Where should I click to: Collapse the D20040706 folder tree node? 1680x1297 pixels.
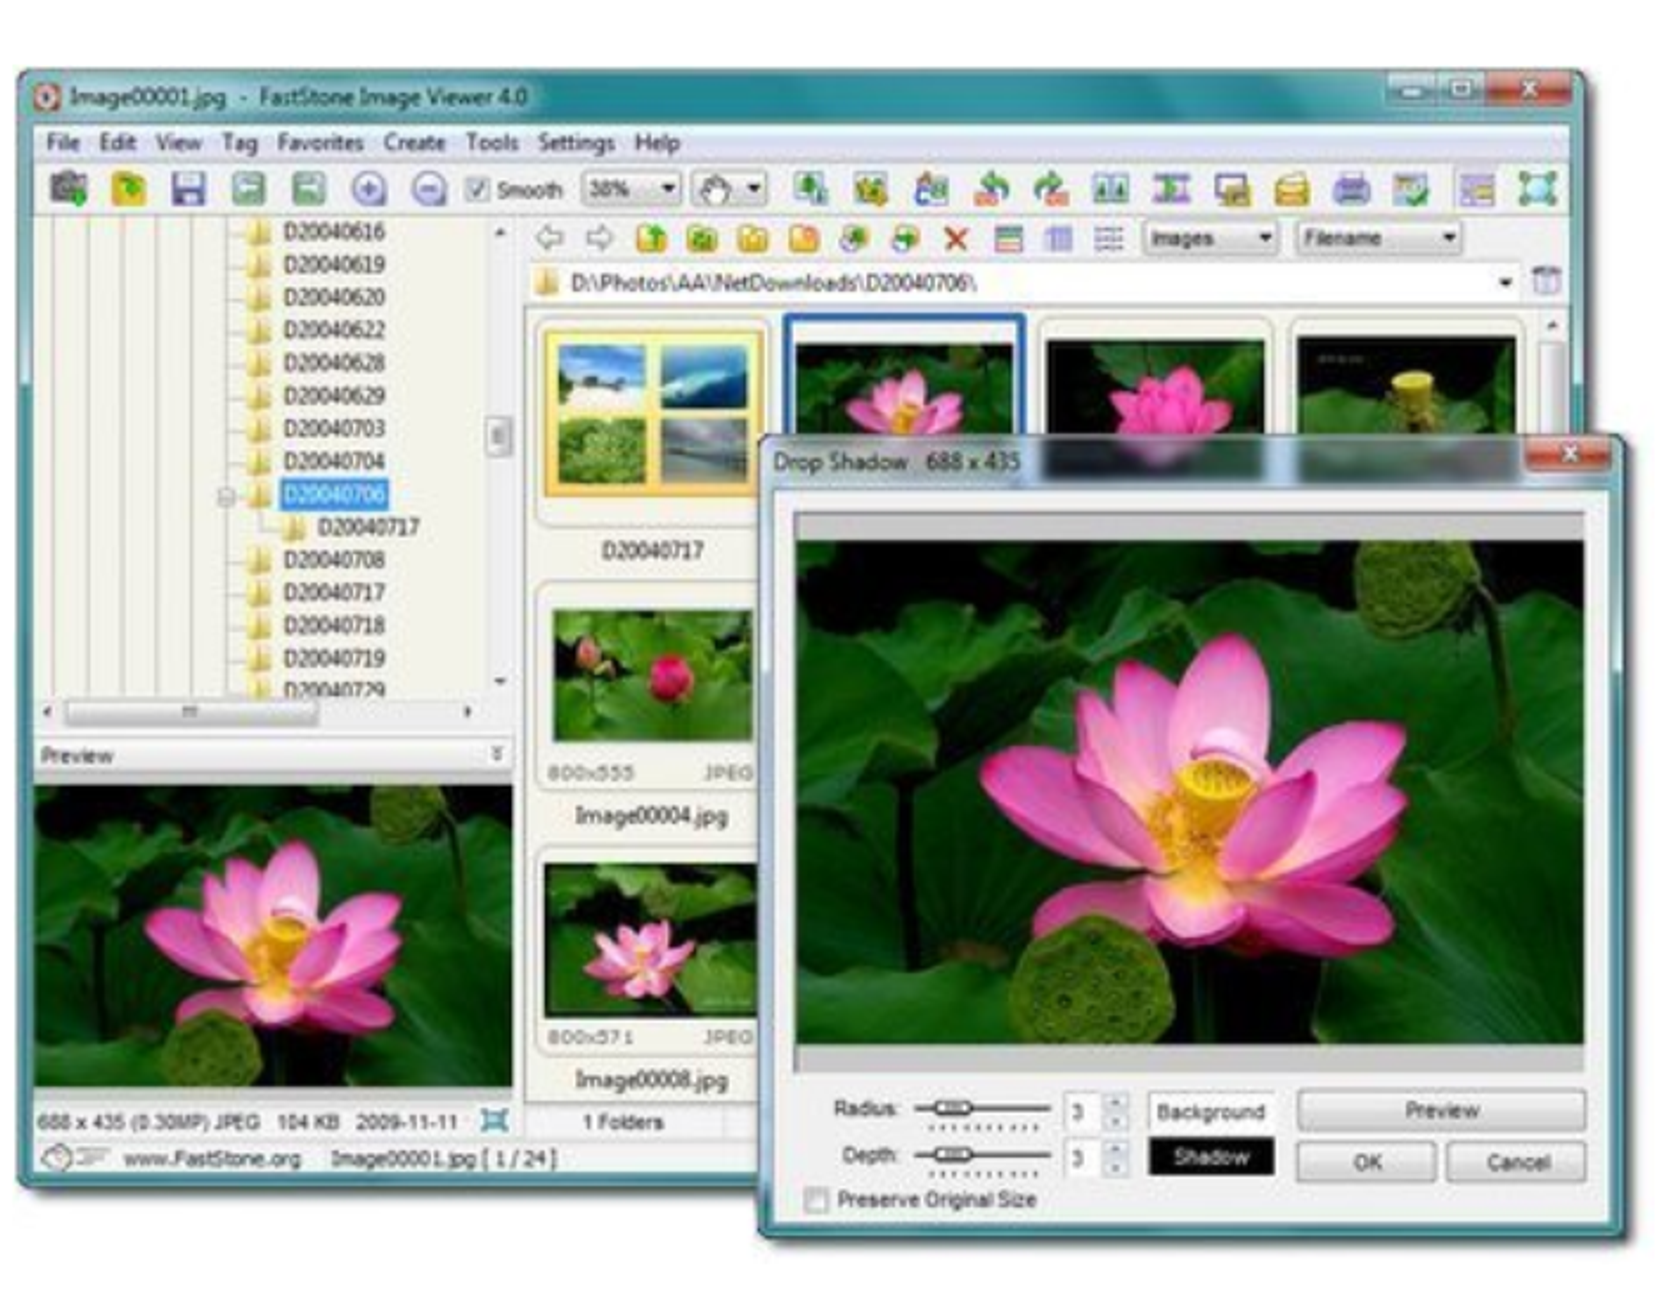pyautogui.click(x=226, y=495)
